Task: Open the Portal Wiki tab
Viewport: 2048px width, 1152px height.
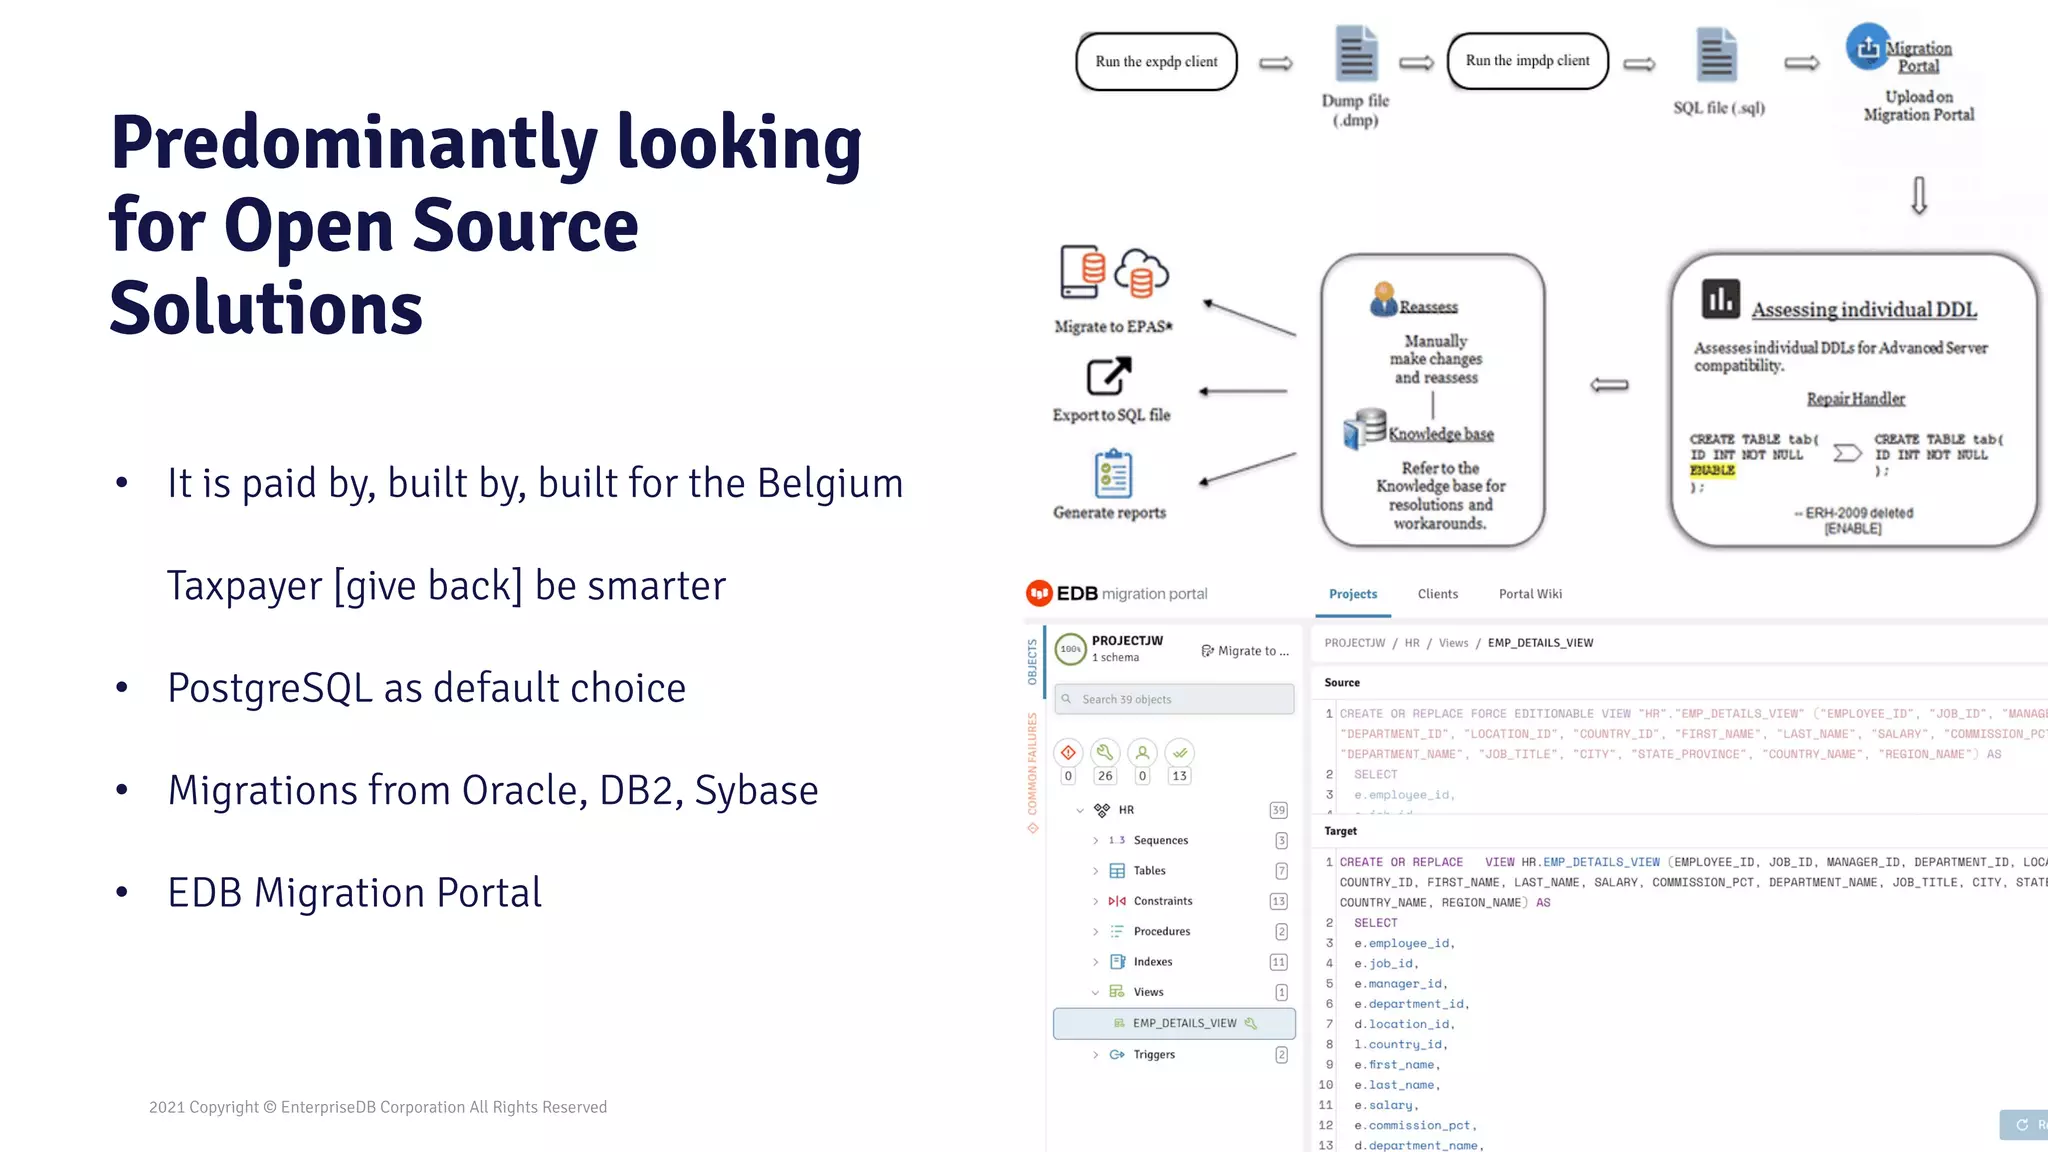Action: [1530, 594]
